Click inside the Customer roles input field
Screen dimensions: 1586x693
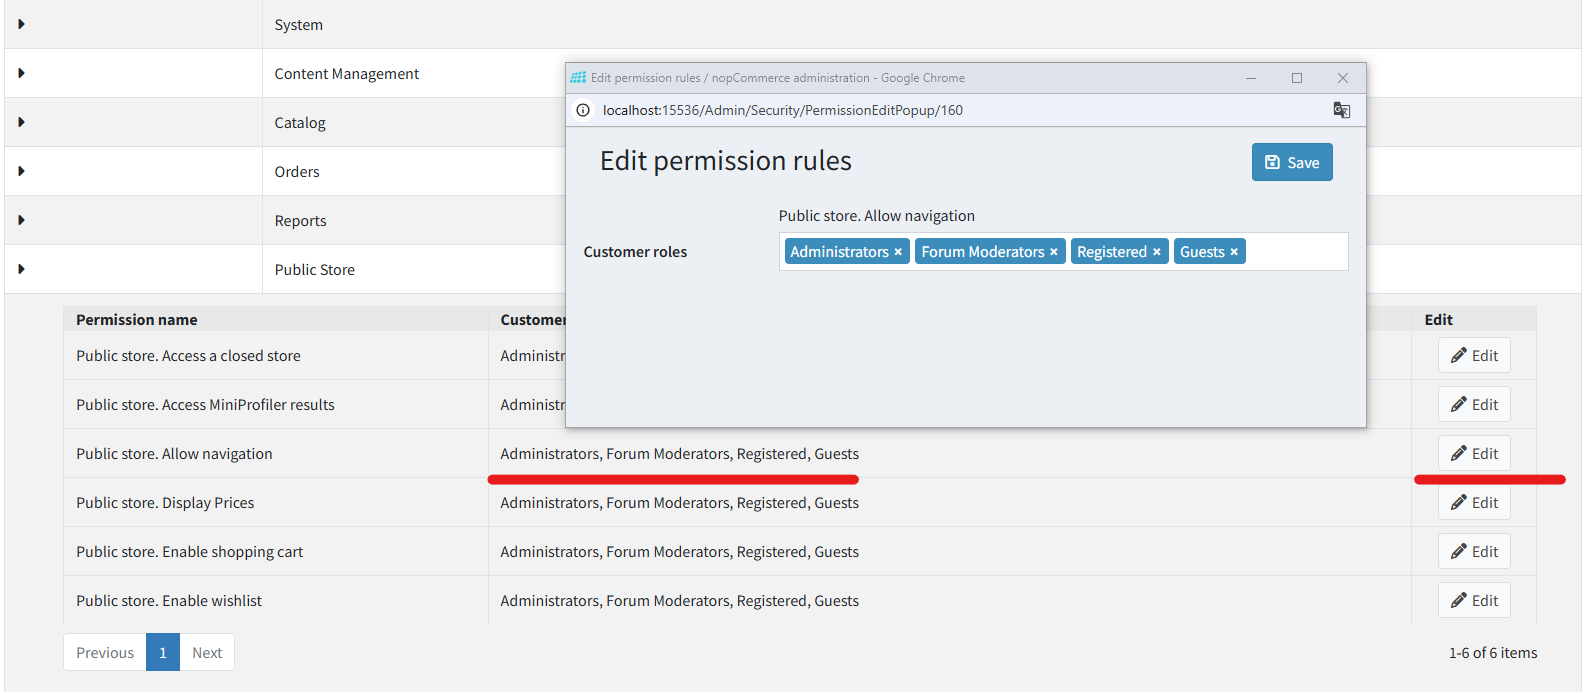pyautogui.click(x=1295, y=252)
